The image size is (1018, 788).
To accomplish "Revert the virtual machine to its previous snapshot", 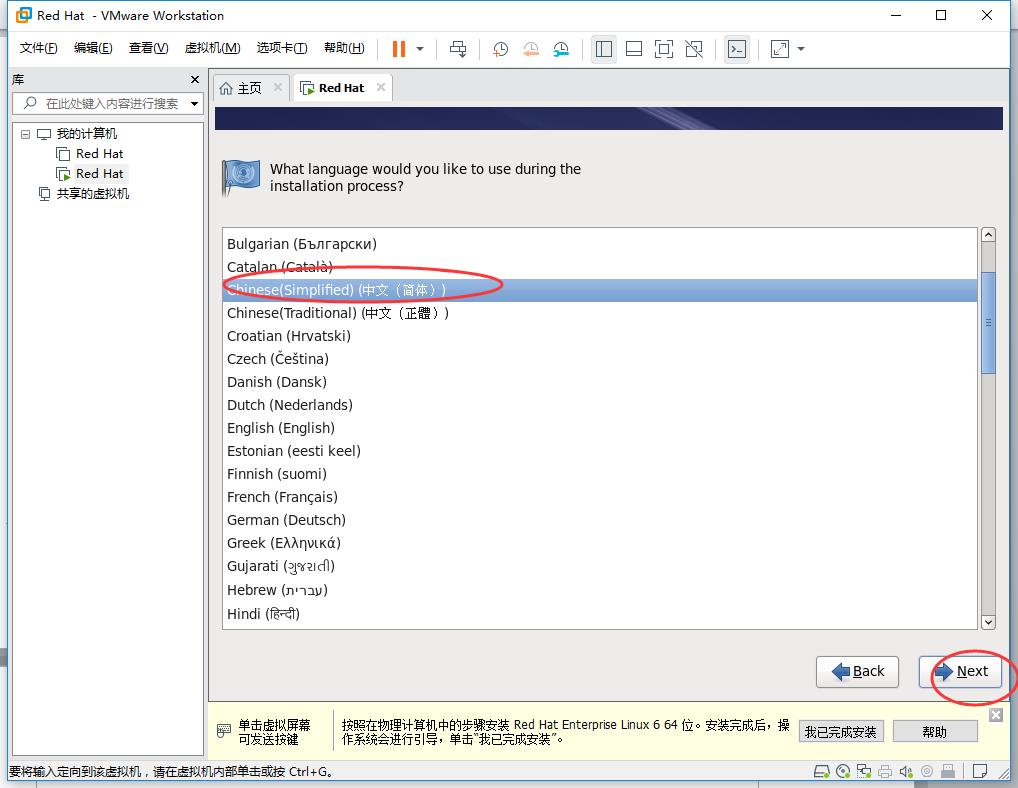I will click(530, 49).
